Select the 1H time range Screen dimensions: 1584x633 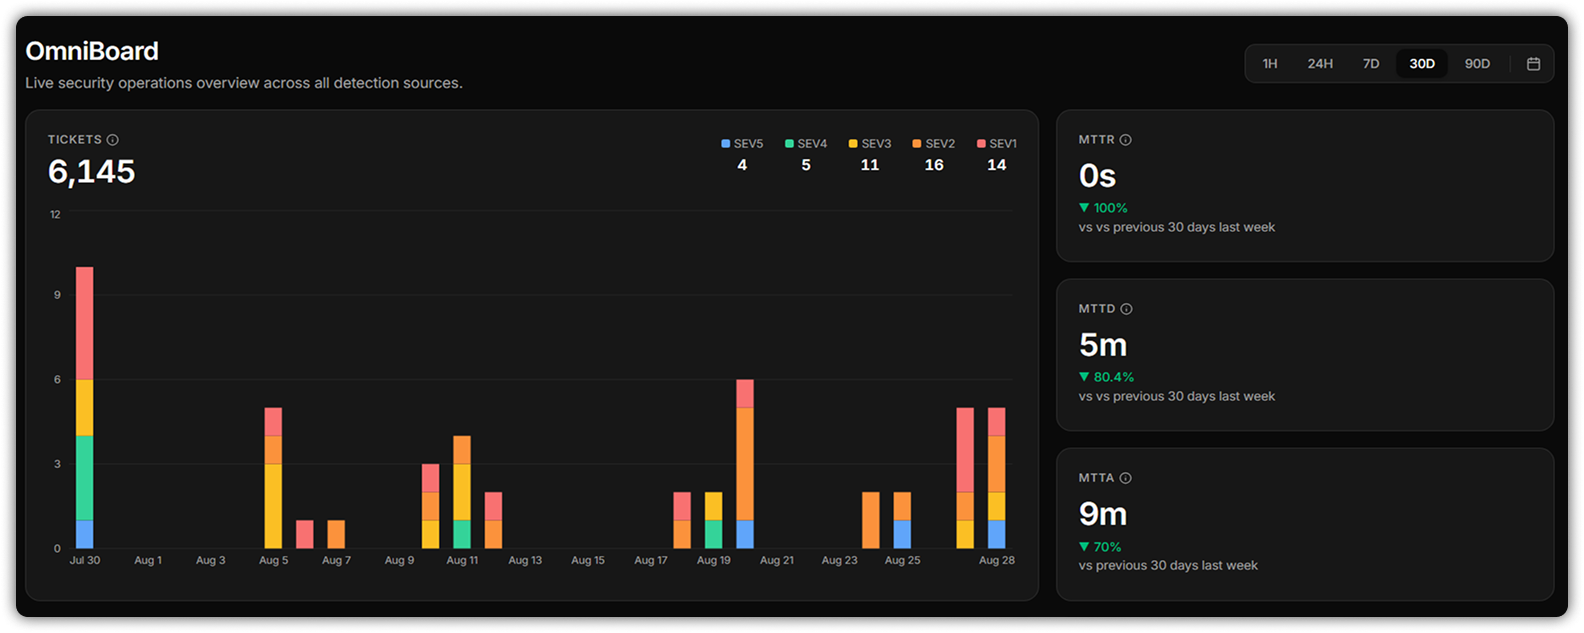1270,64
